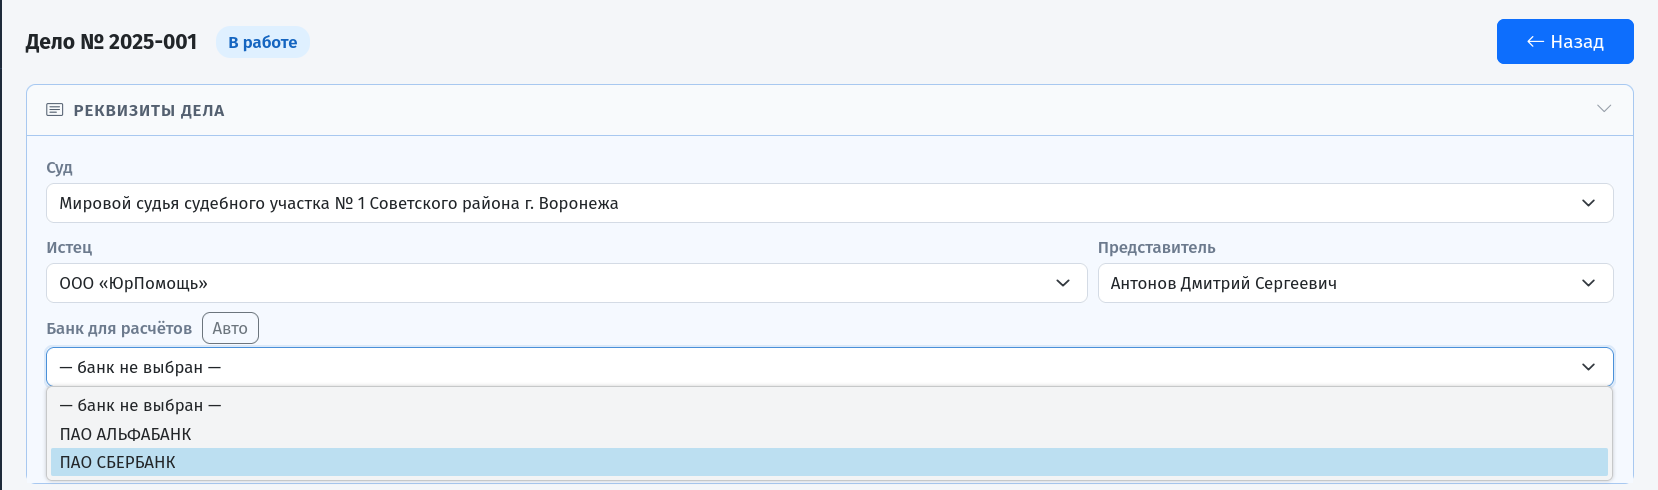Image resolution: width=1658 pixels, height=490 pixels.
Task: Collapse the Реквизиты дела section chevron
Action: pyautogui.click(x=1604, y=109)
